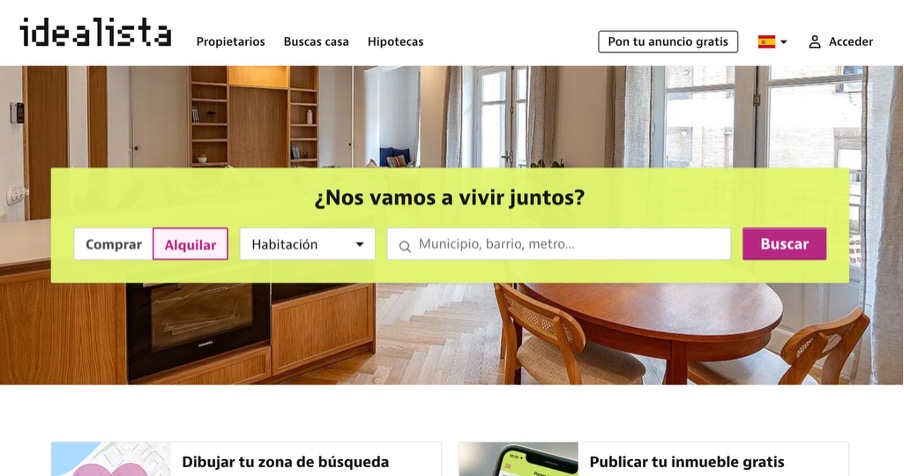Click the idealista logo
The width and height of the screenshot is (904, 476).
pos(95,32)
